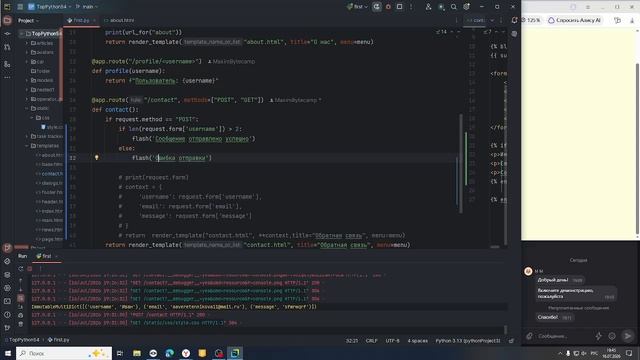The height and width of the screenshot is (360, 640).
Task: Open the AI Assistant sparkle icon
Action: 441,7
